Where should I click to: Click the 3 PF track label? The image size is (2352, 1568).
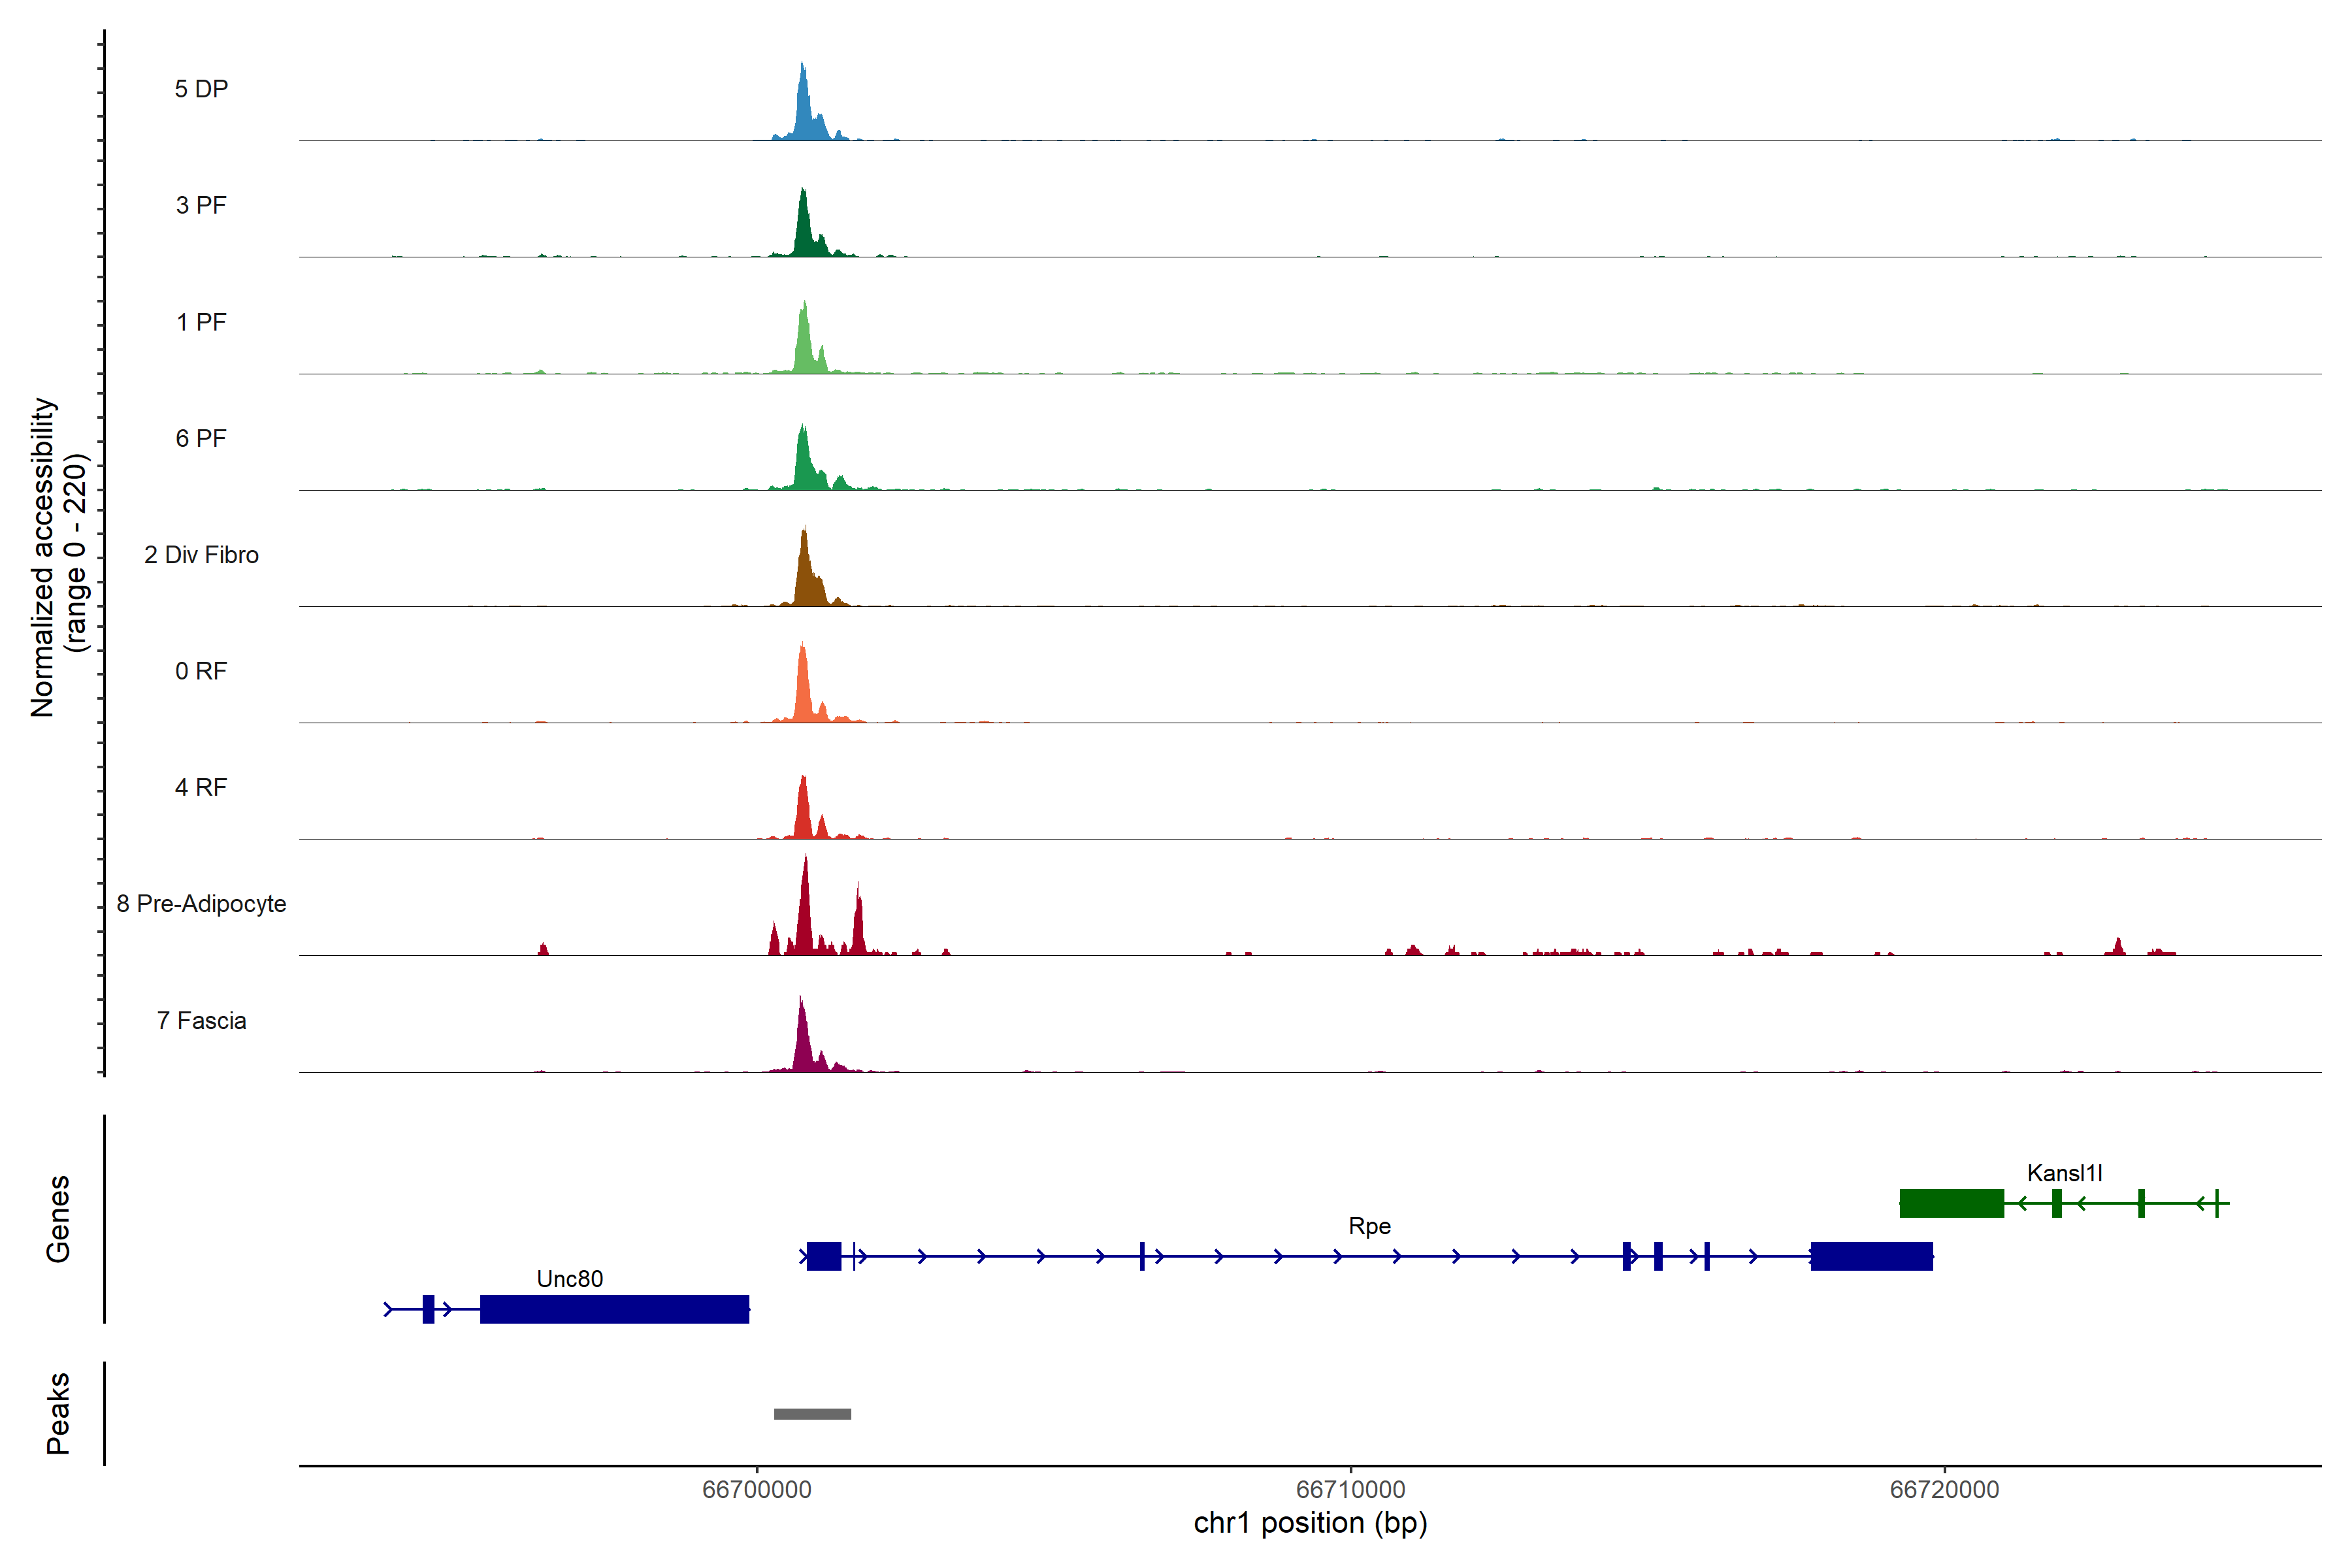pyautogui.click(x=201, y=205)
